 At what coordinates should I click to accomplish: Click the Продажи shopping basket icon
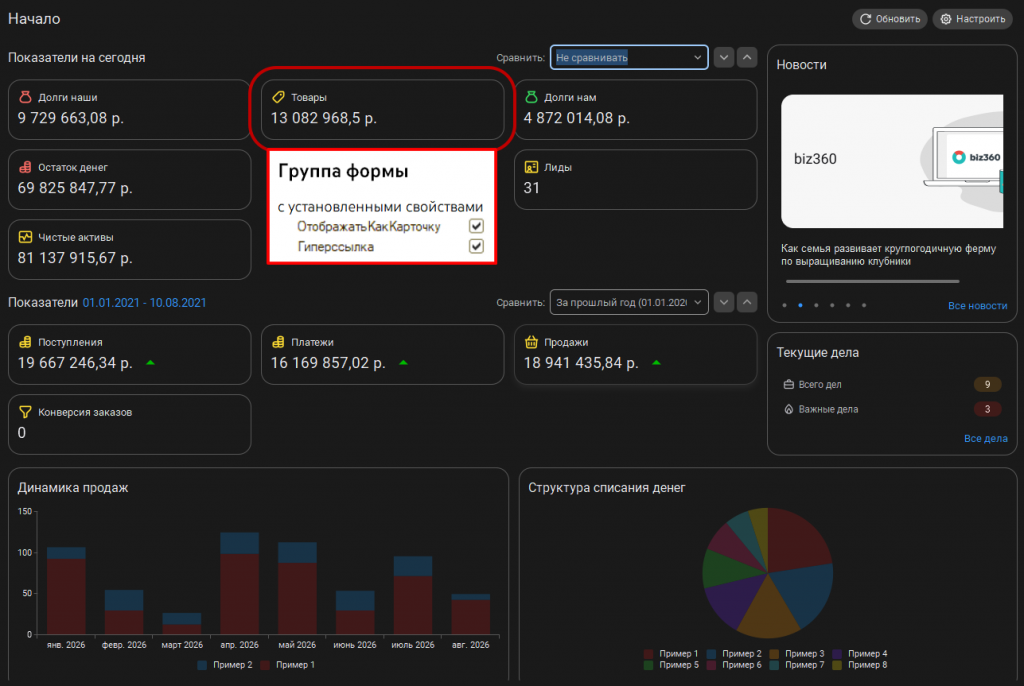532,342
